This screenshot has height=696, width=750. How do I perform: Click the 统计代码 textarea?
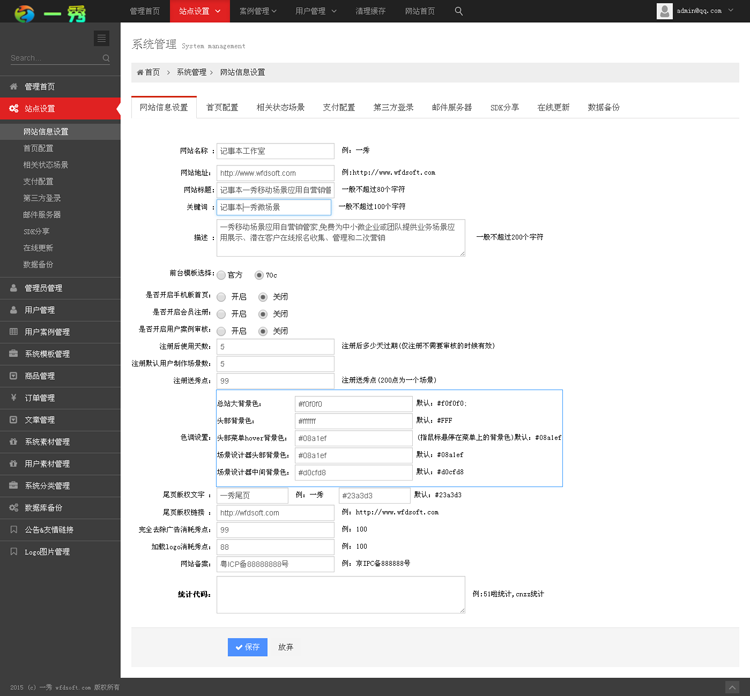[341, 595]
